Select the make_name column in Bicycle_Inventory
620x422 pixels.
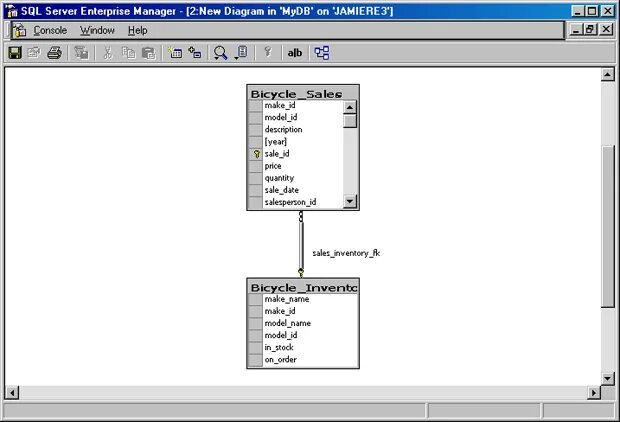click(x=287, y=299)
